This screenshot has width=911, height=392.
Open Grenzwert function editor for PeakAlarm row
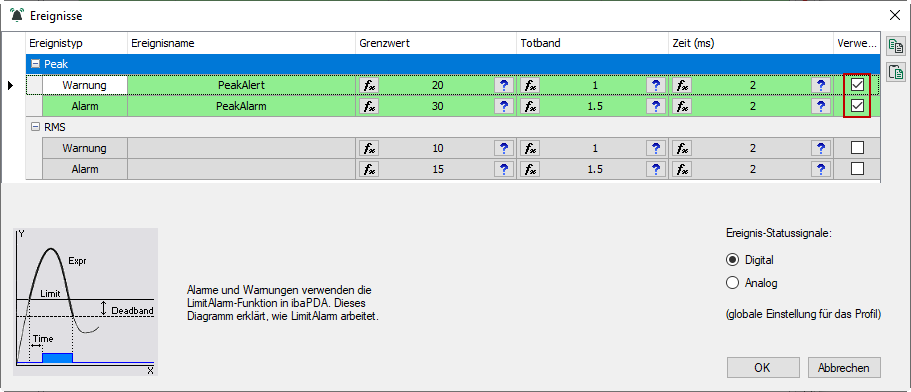click(x=369, y=106)
